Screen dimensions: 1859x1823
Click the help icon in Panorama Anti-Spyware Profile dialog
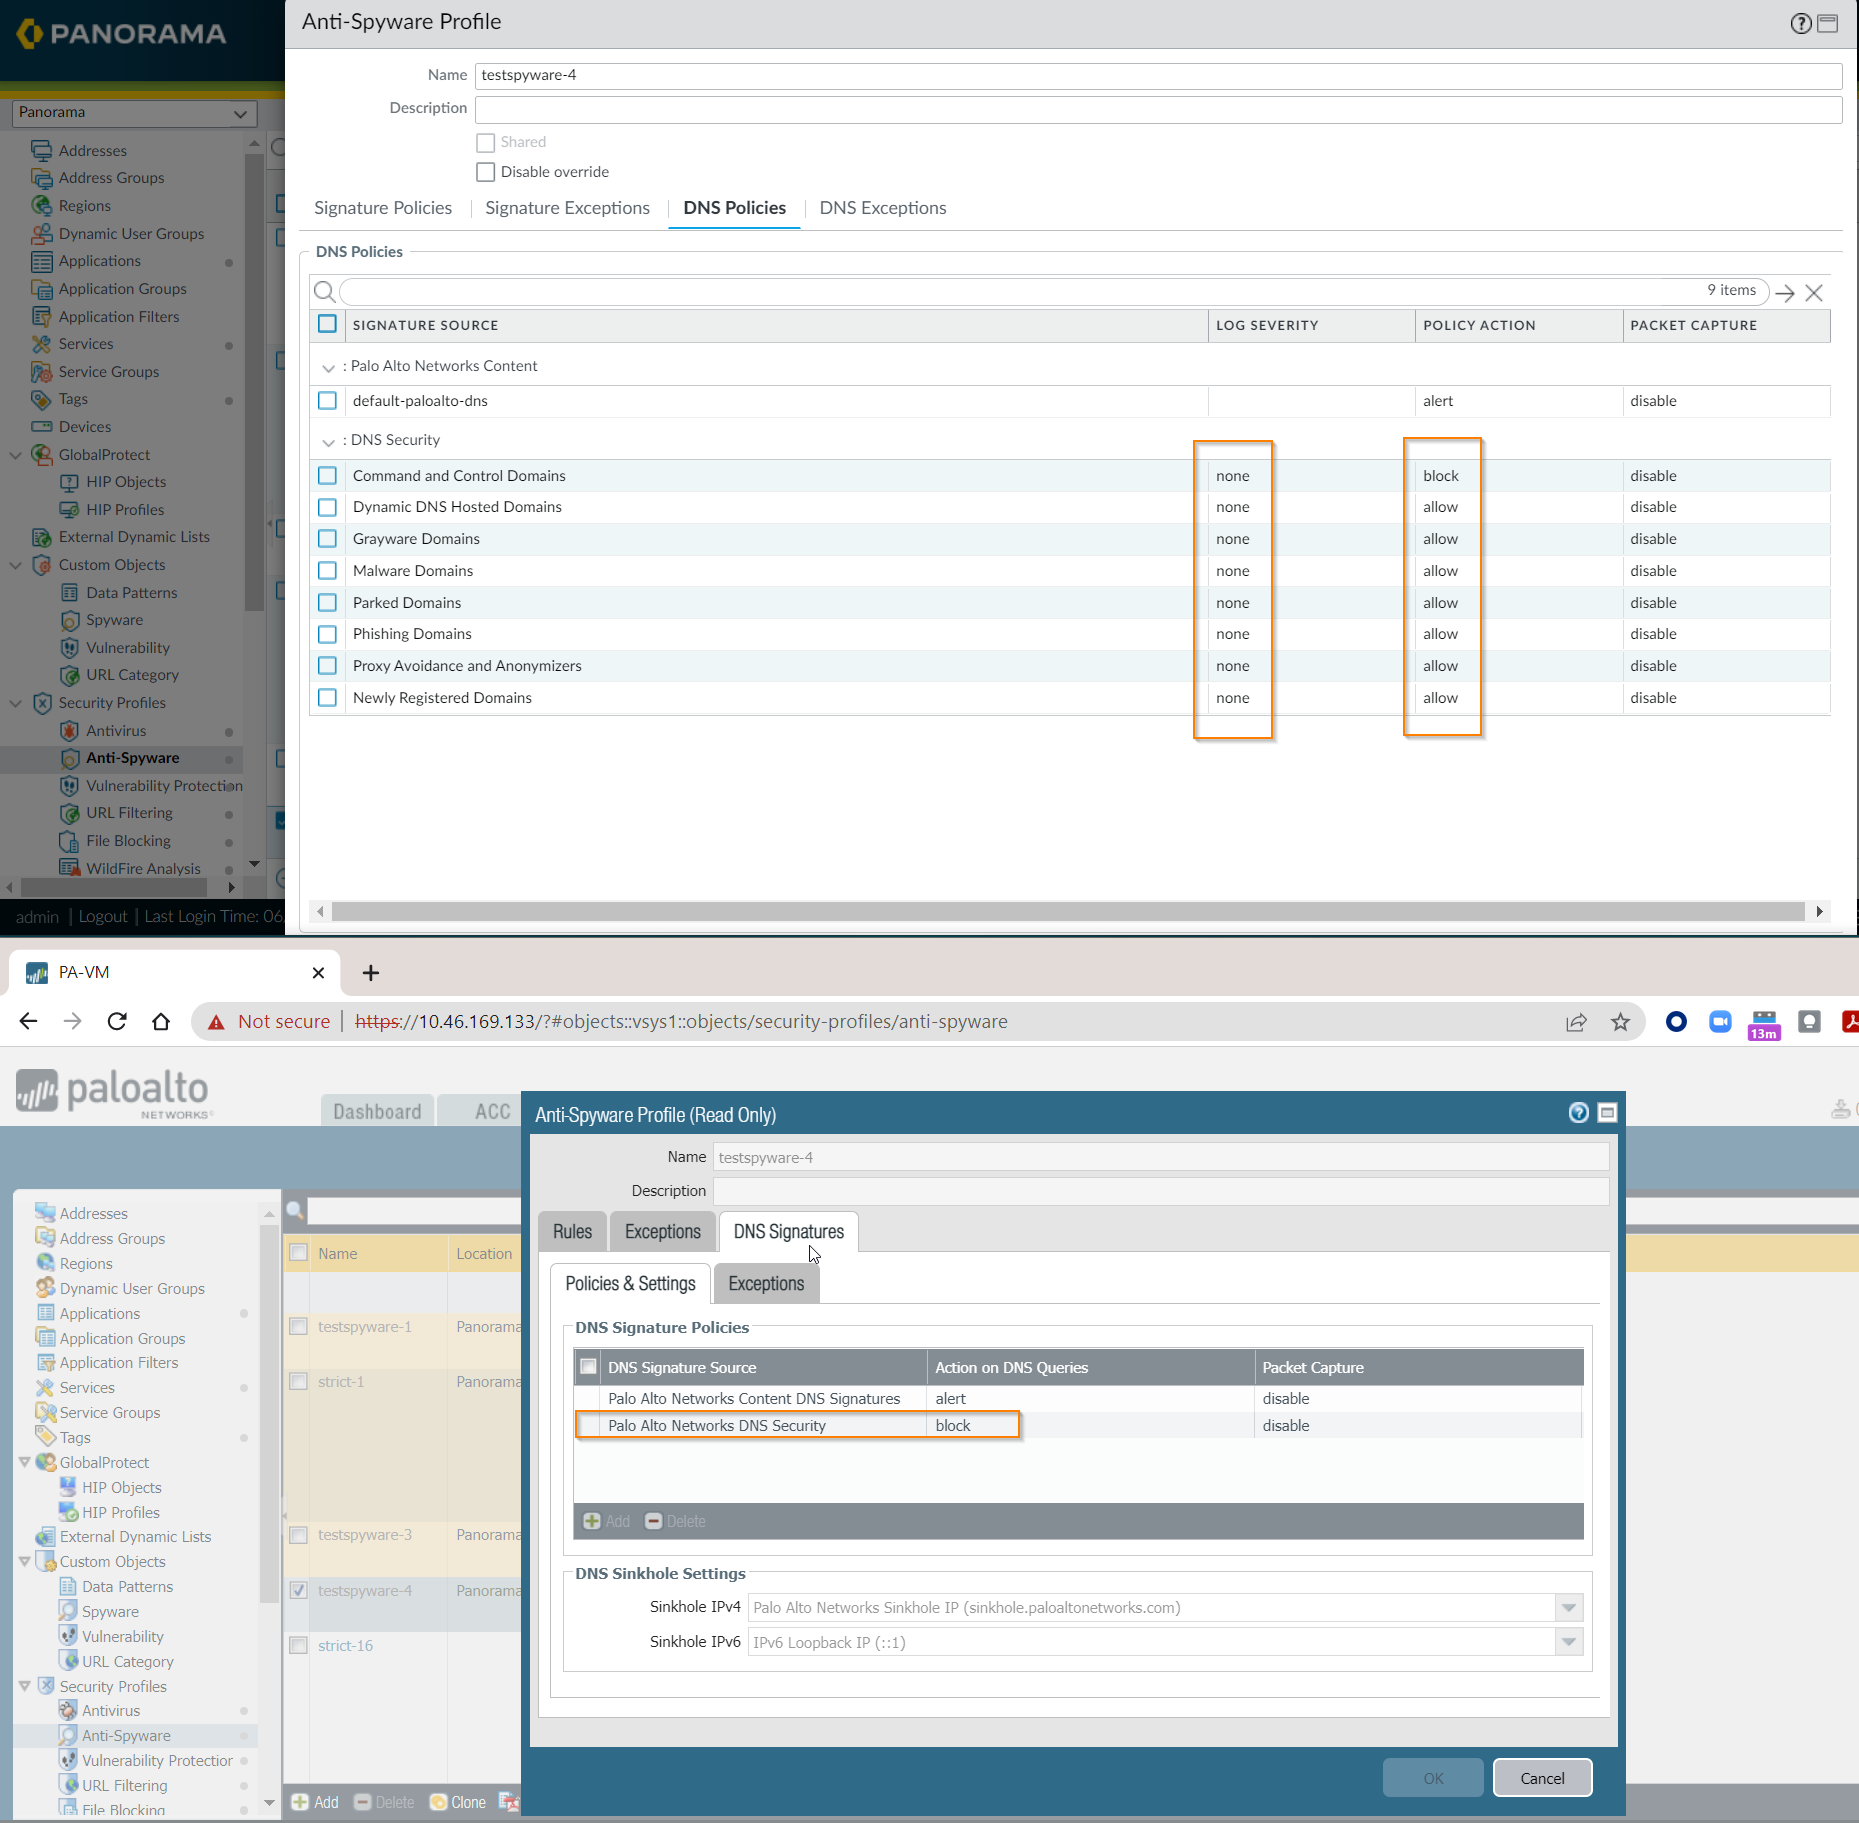tap(1800, 23)
